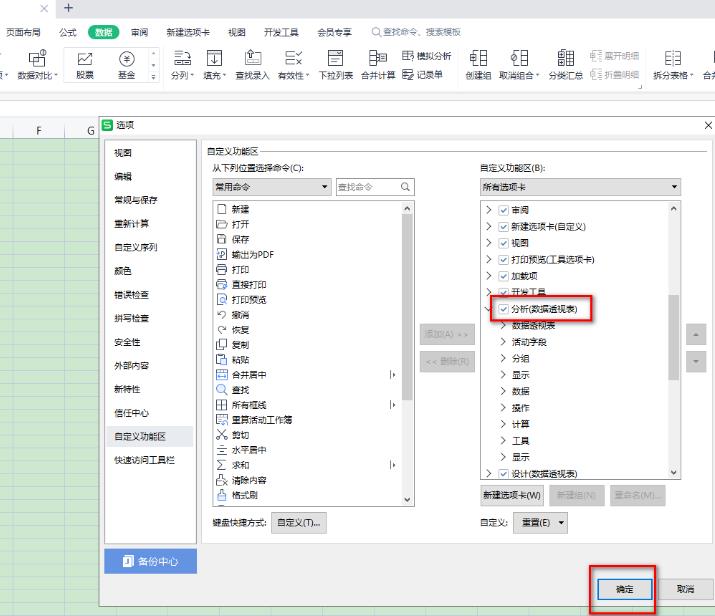Select 清除内容 in the command list
This screenshot has width=715, height=616.
(x=242, y=480)
